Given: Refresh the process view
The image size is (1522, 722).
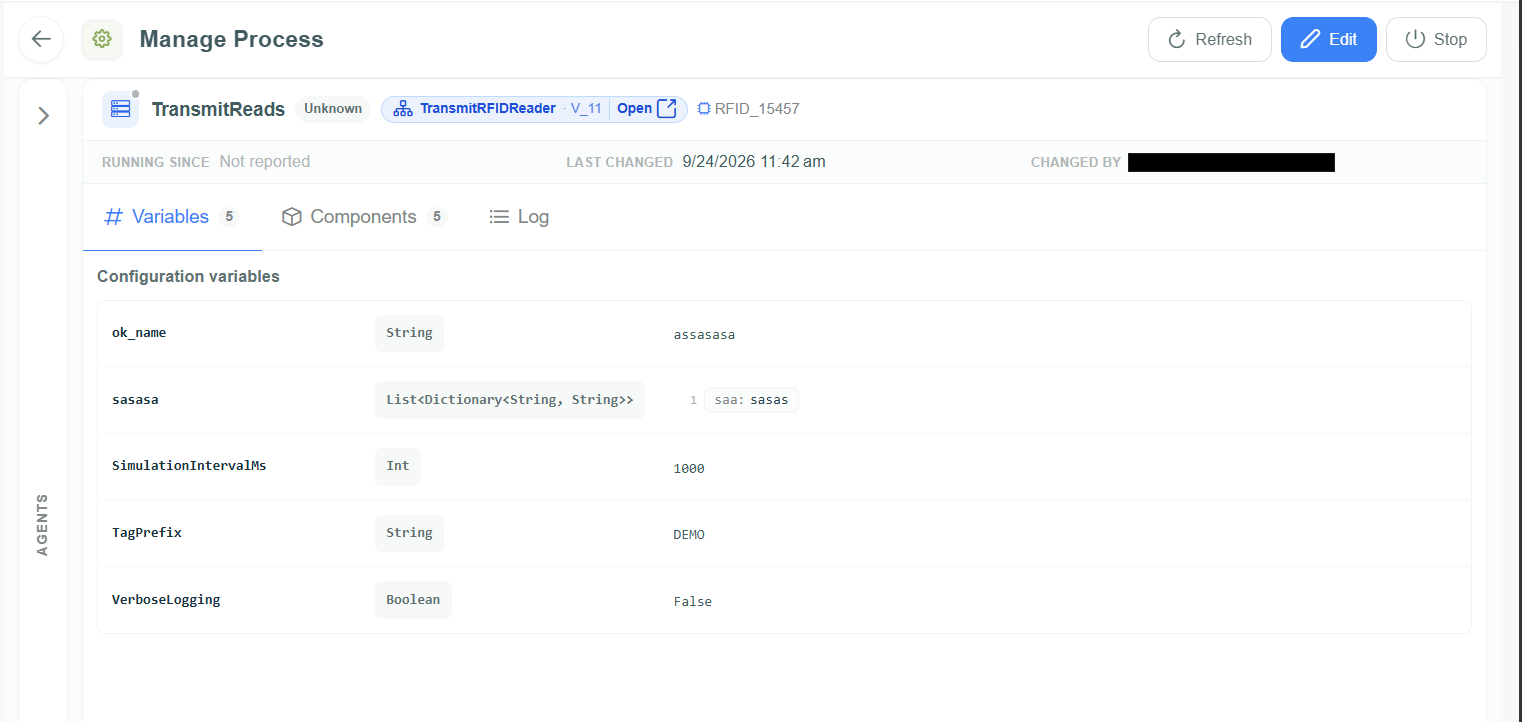Looking at the screenshot, I should point(1210,40).
